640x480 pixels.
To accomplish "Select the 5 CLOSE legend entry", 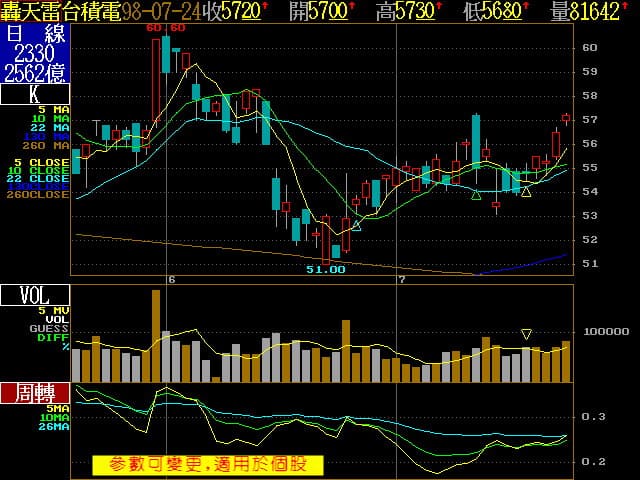I will click(x=49, y=161).
